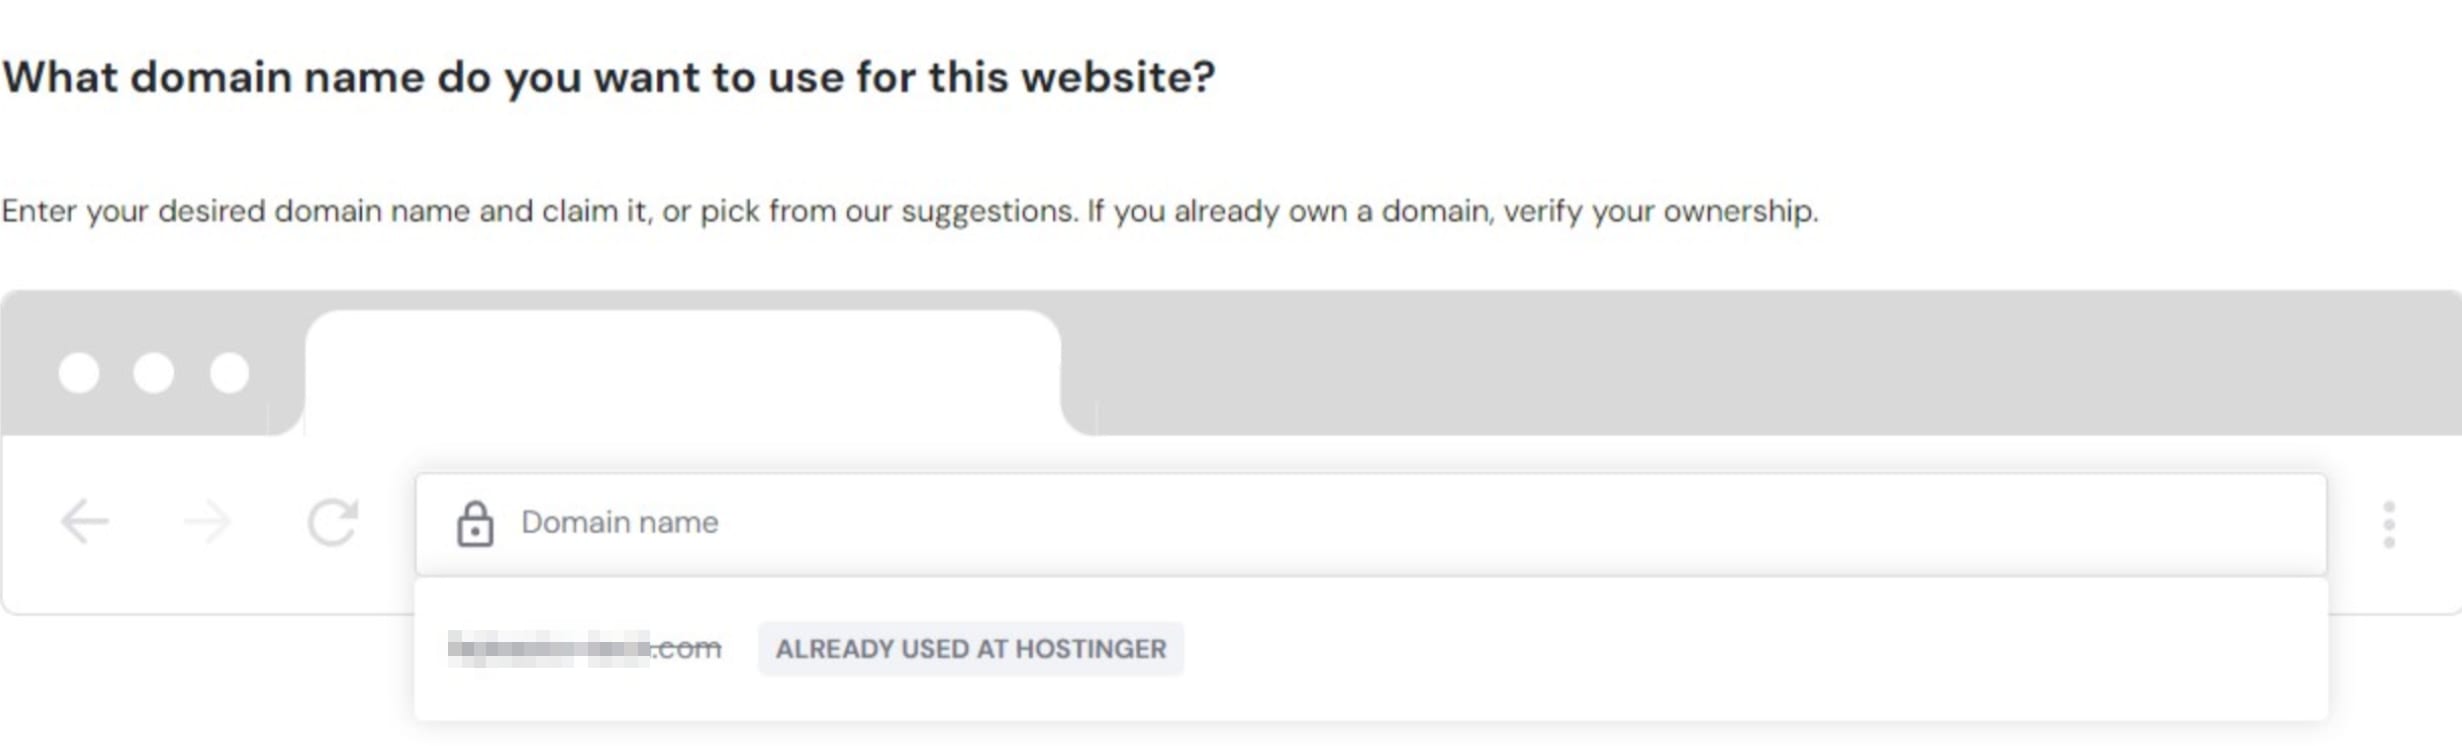Viewport: 2462px width, 746px height.
Task: Select the blank white browser tab
Action: coord(682,372)
